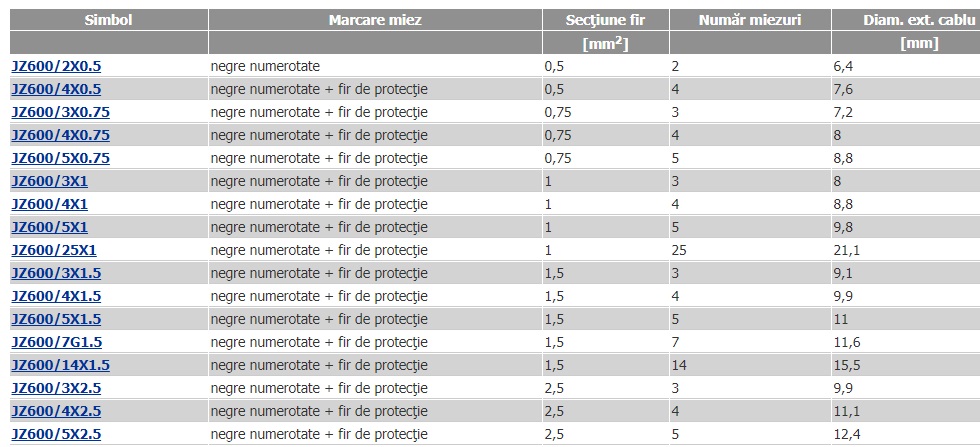Screen dimensions: 980x447
Task: Open the JZ600/3X1 product link
Action: coord(49,181)
